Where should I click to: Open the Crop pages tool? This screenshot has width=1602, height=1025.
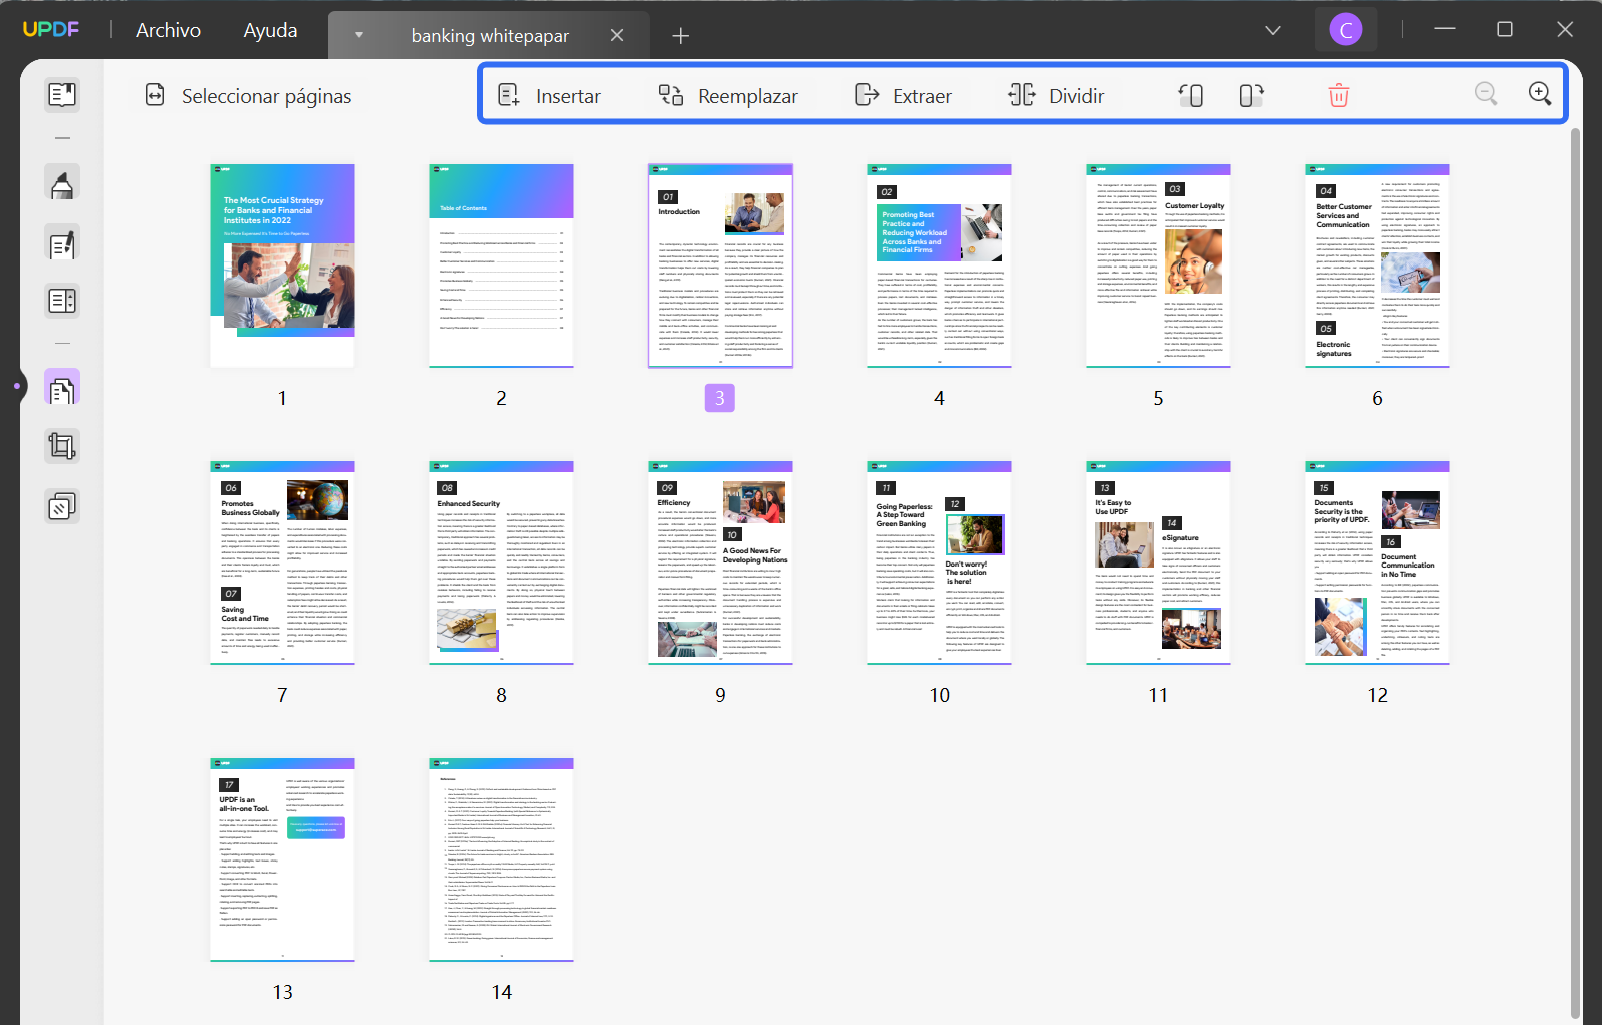click(62, 445)
